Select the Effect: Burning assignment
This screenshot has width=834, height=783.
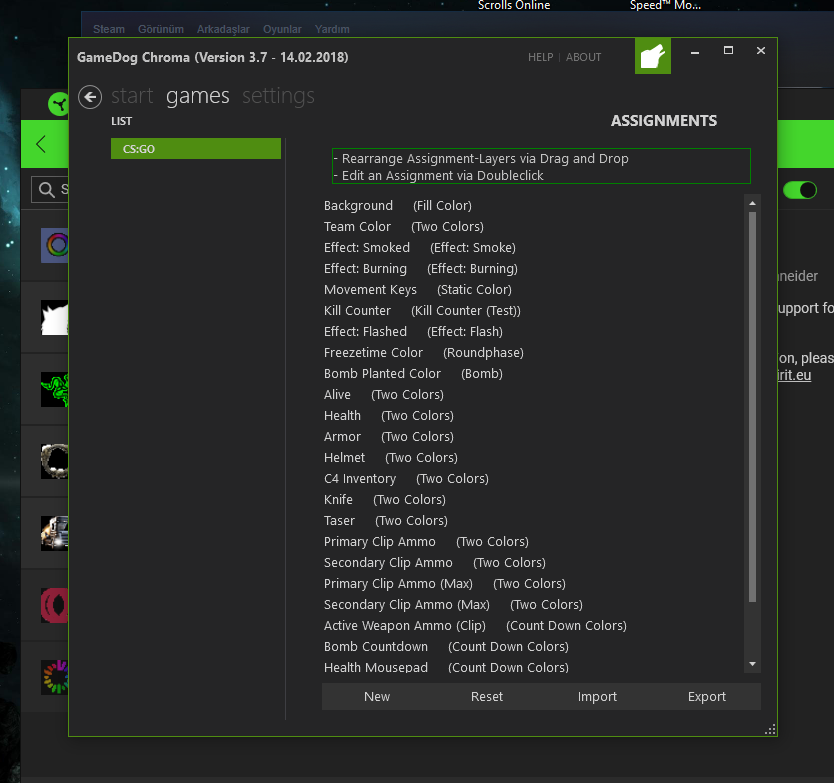[x=421, y=269]
